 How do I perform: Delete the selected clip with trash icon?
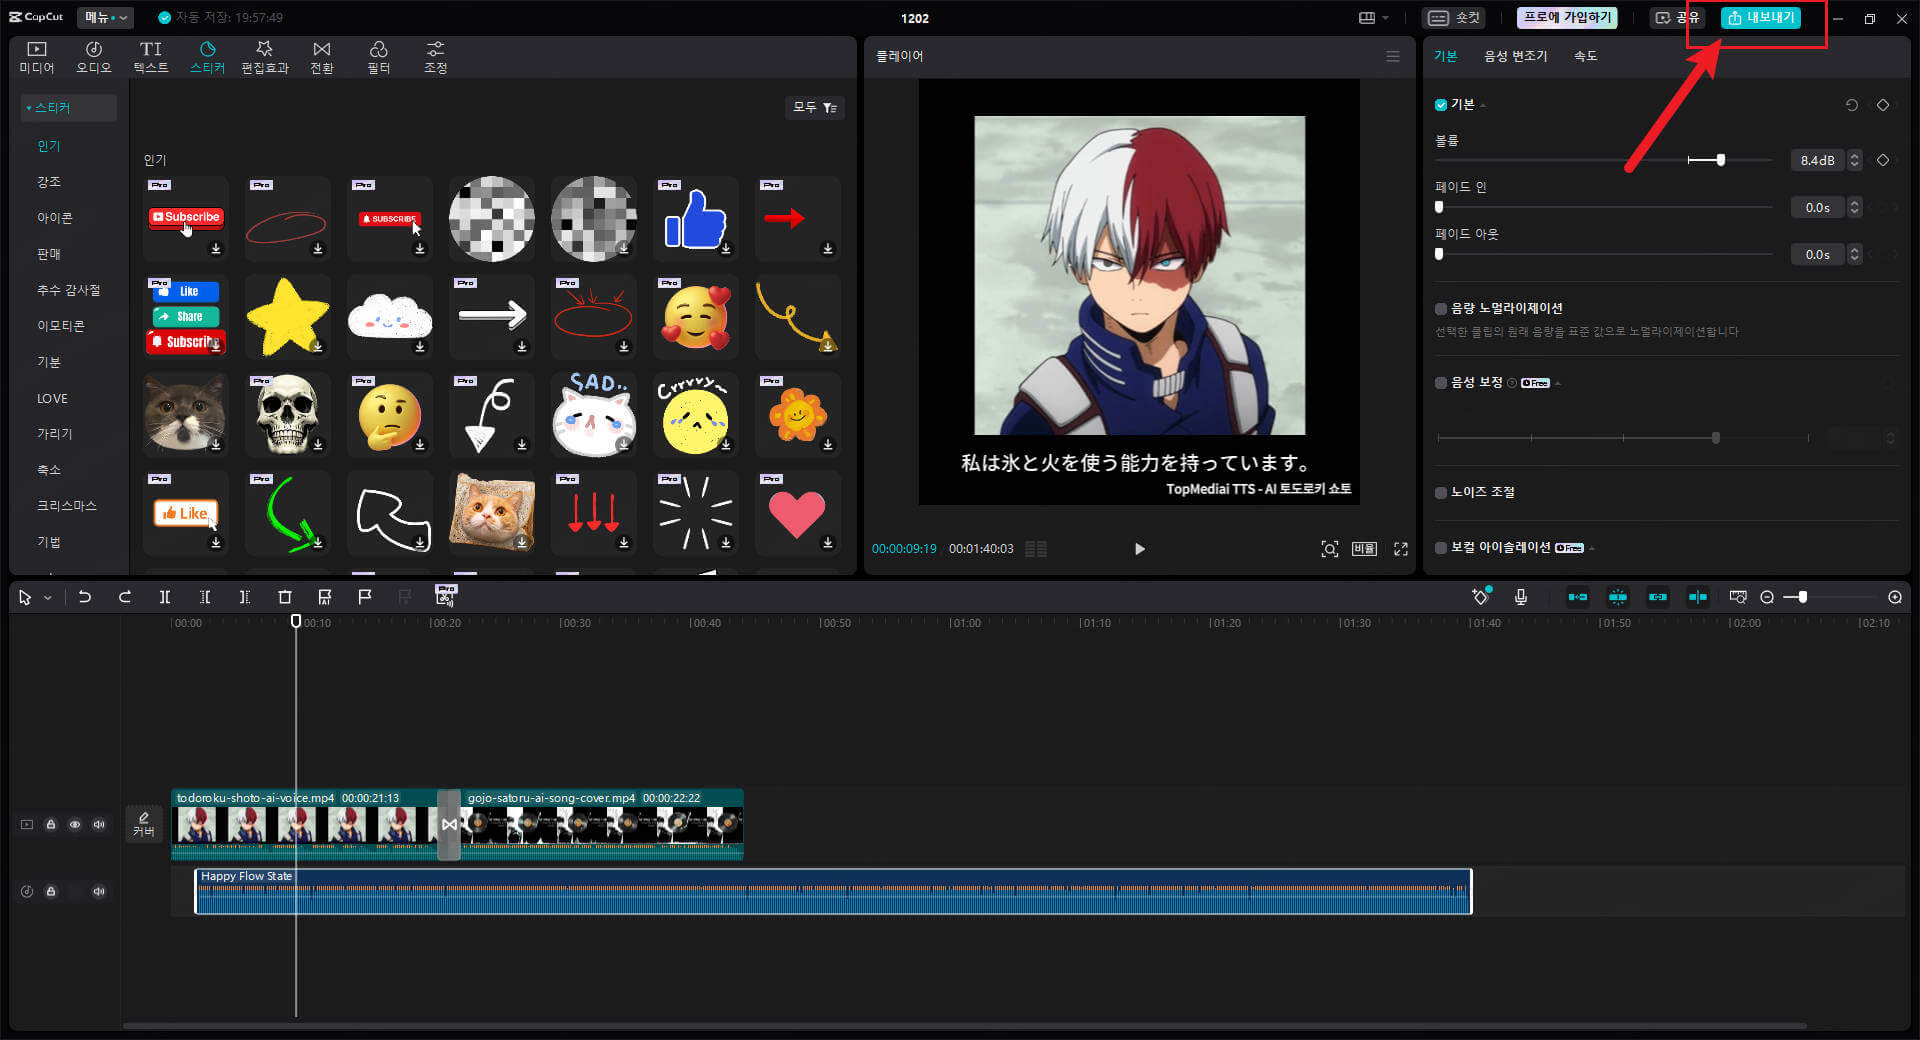click(285, 597)
